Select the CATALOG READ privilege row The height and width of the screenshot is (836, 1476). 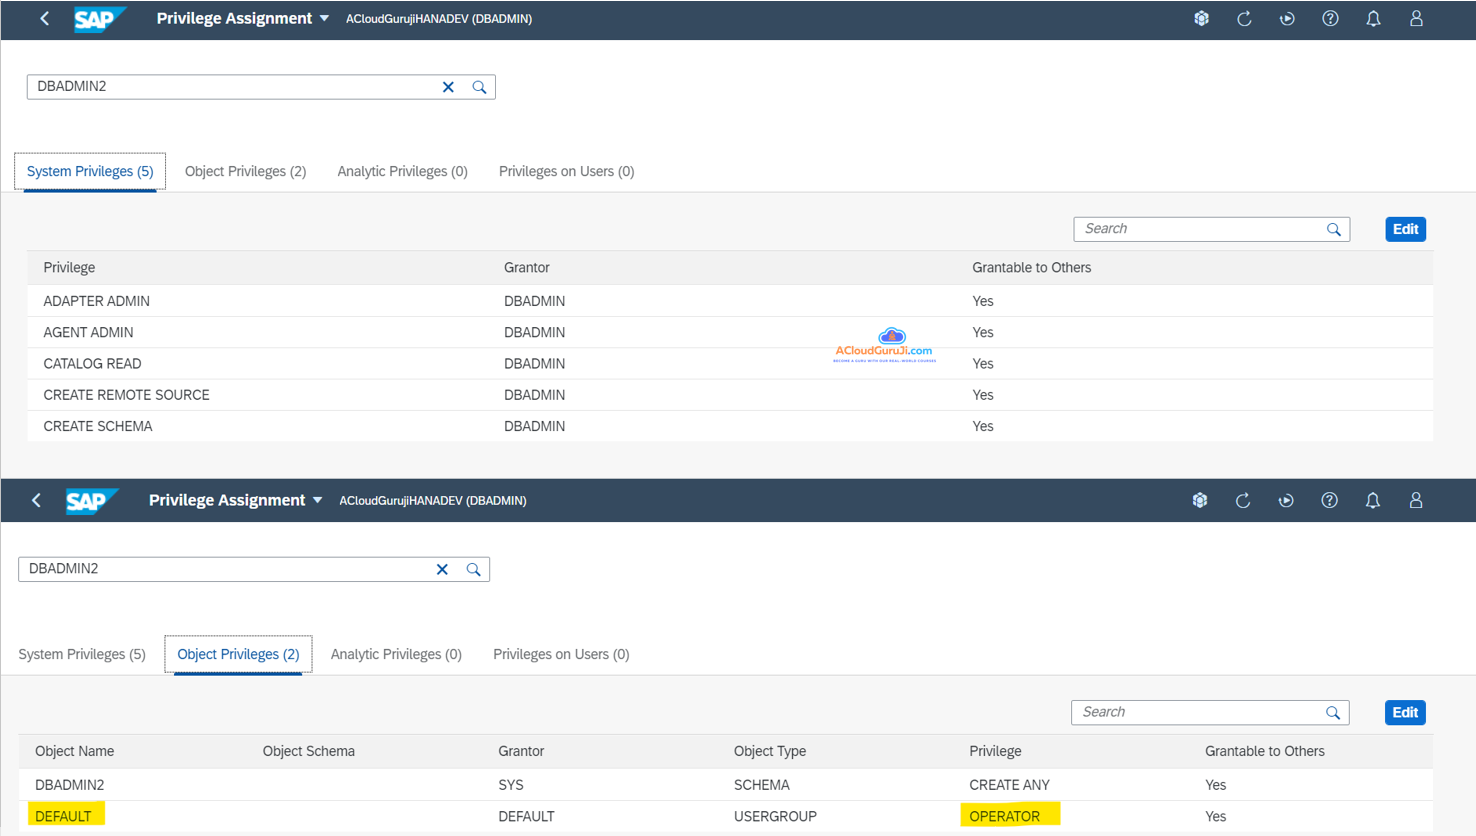pyautogui.click(x=92, y=364)
